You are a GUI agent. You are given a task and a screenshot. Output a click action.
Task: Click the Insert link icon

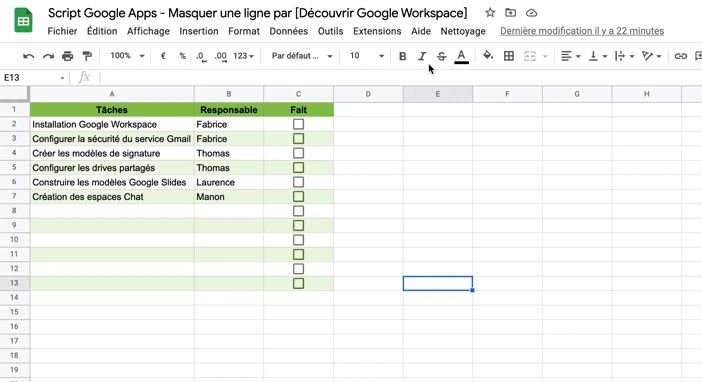681,56
